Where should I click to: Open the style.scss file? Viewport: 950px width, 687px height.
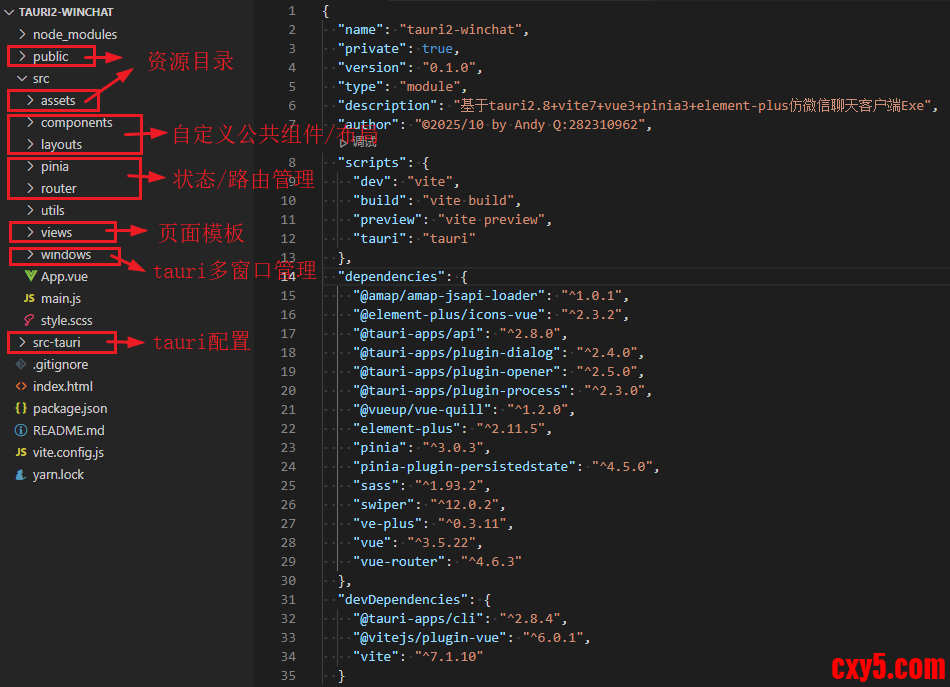[x=67, y=320]
